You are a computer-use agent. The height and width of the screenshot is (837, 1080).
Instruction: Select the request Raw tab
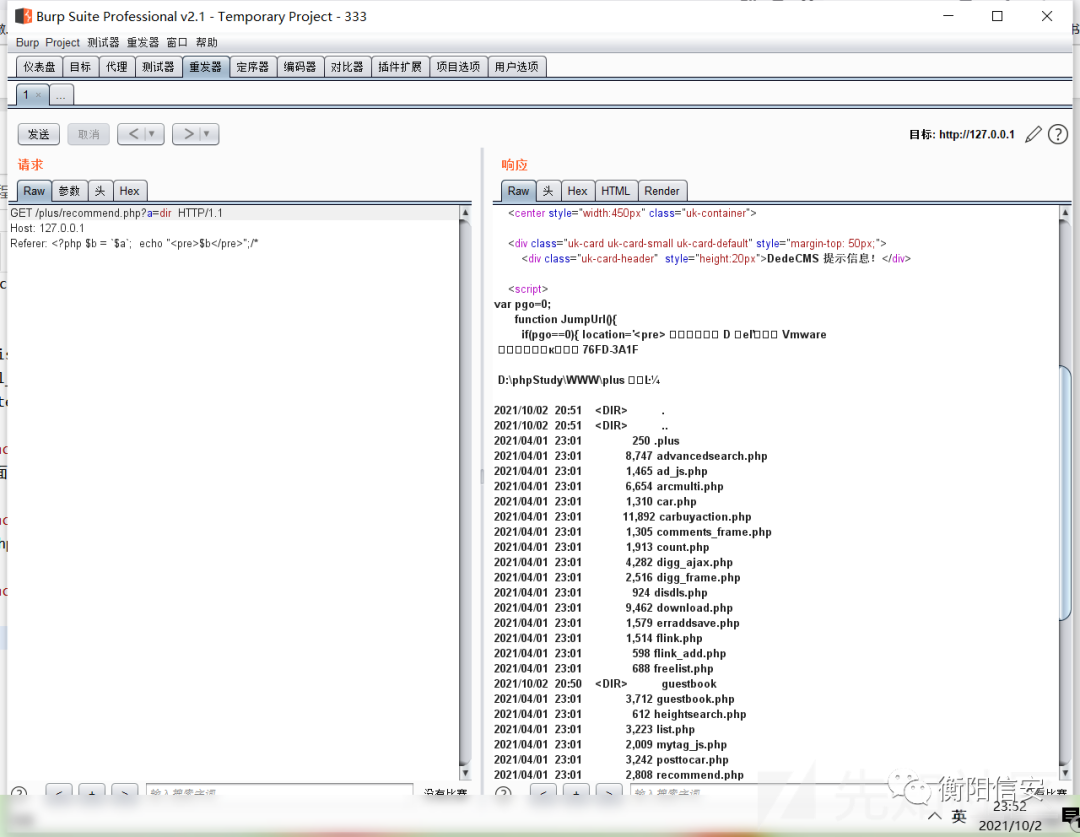click(34, 191)
